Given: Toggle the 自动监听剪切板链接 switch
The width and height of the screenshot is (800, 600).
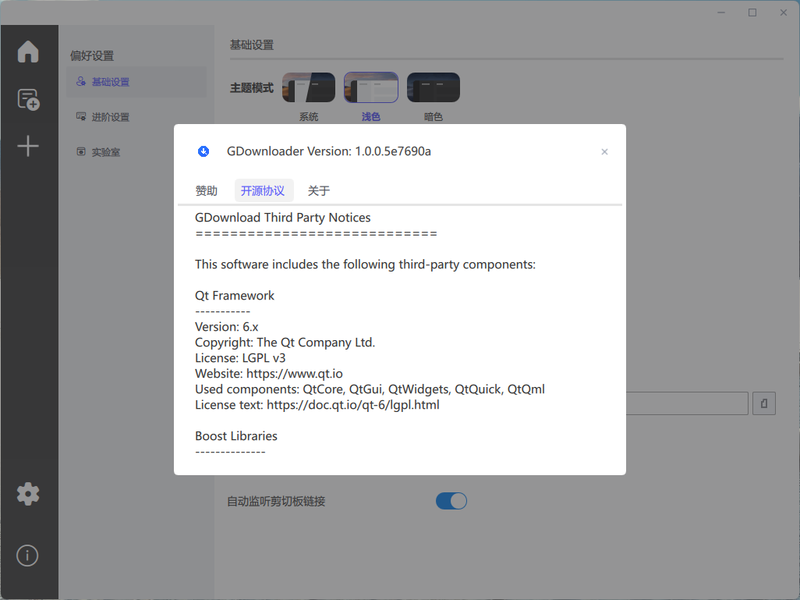Looking at the screenshot, I should (x=451, y=501).
